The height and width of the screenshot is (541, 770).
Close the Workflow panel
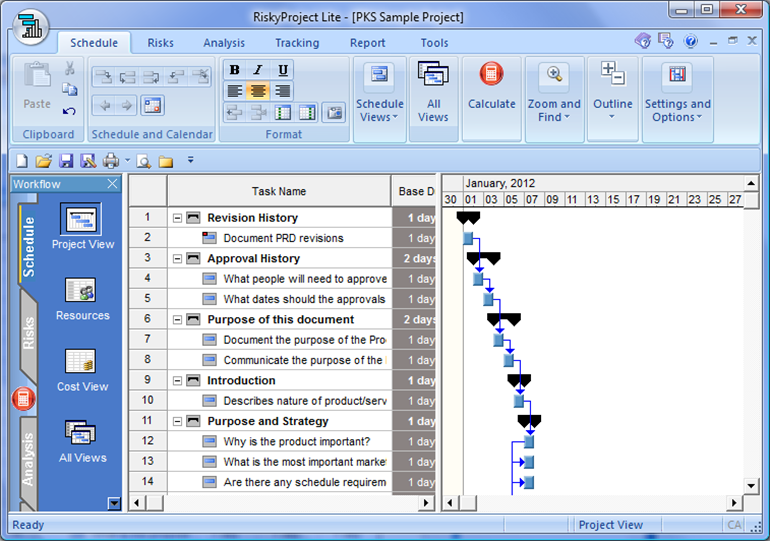[112, 184]
